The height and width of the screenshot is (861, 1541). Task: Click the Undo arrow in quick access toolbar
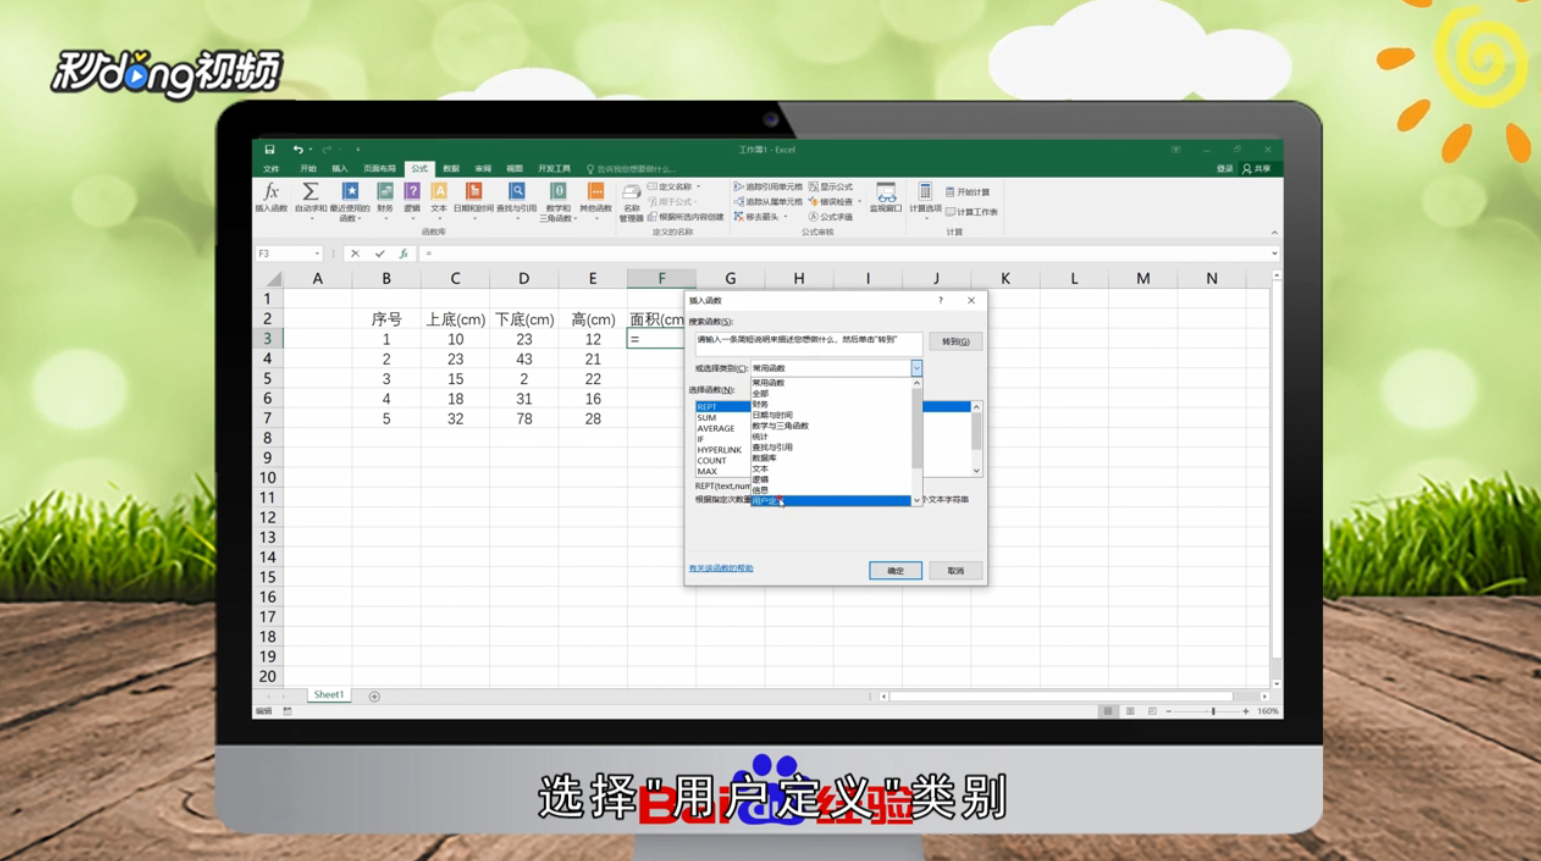coord(297,149)
